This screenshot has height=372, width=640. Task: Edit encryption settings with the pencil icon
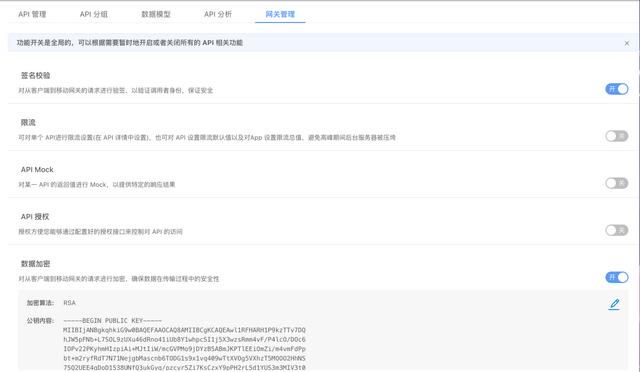click(x=614, y=304)
